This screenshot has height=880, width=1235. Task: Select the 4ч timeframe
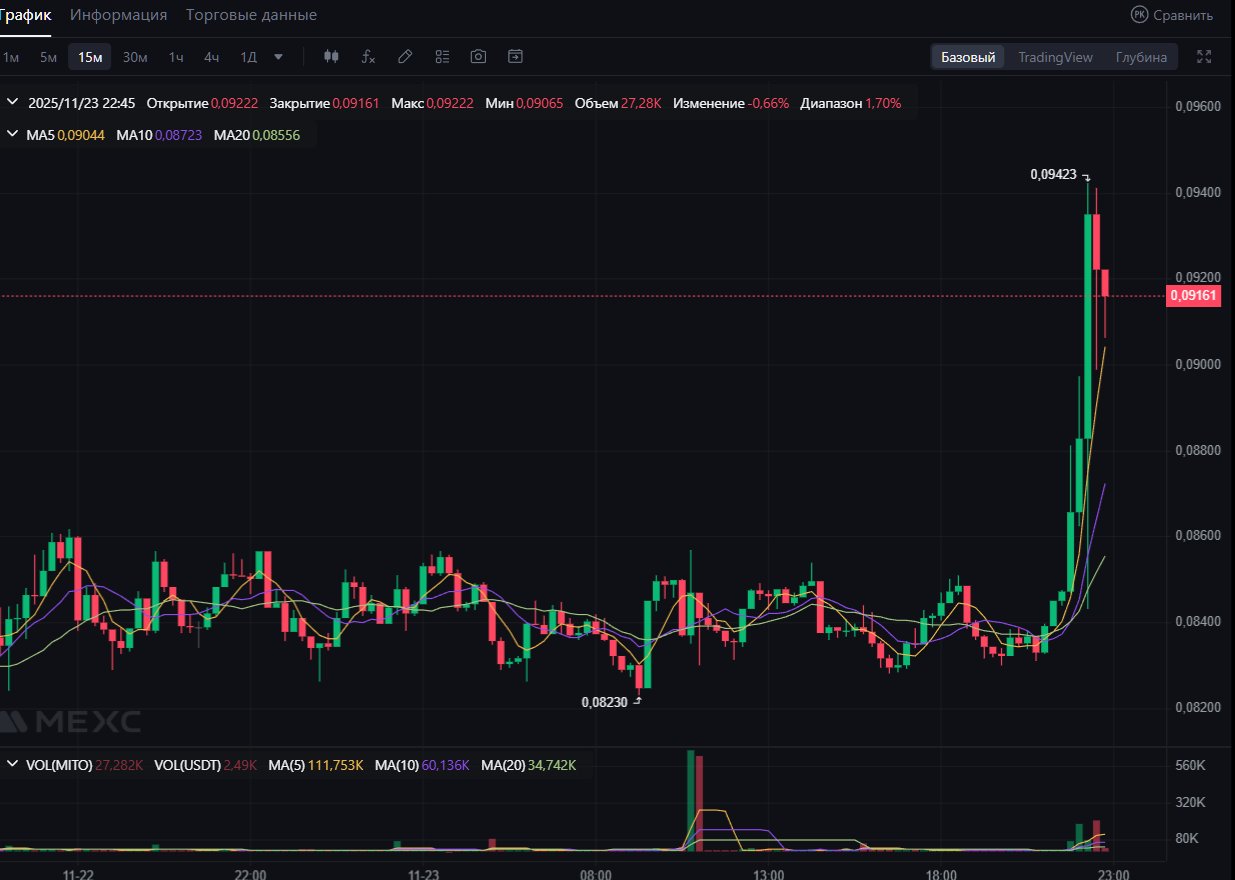click(x=212, y=57)
